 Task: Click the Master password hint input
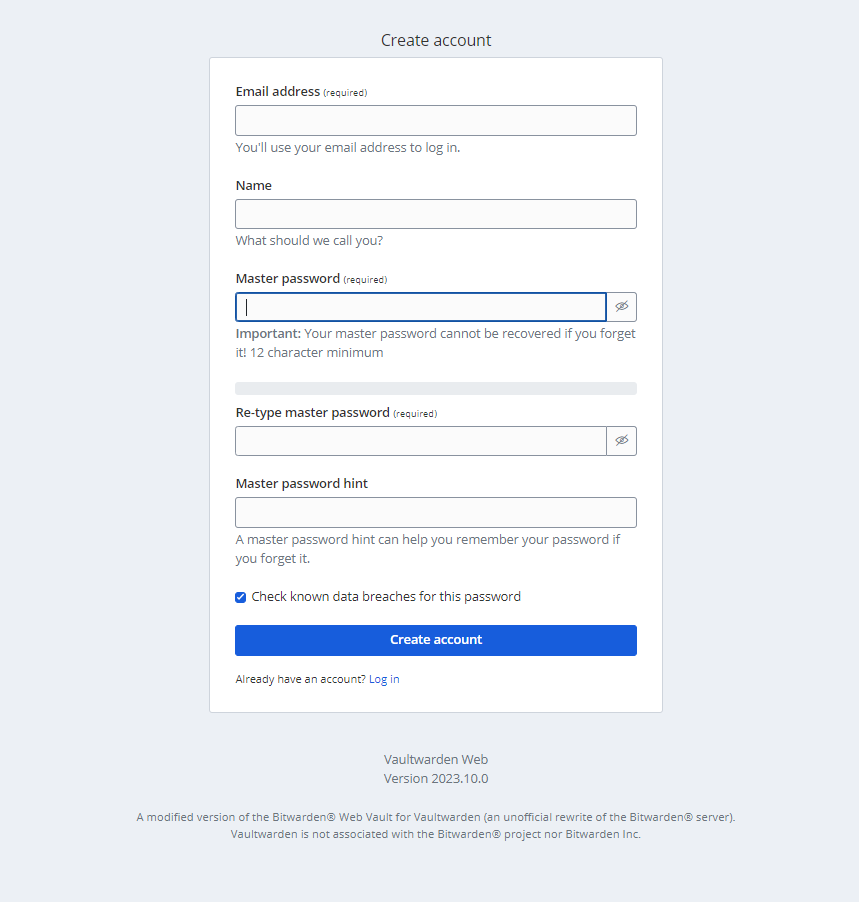click(x=436, y=512)
